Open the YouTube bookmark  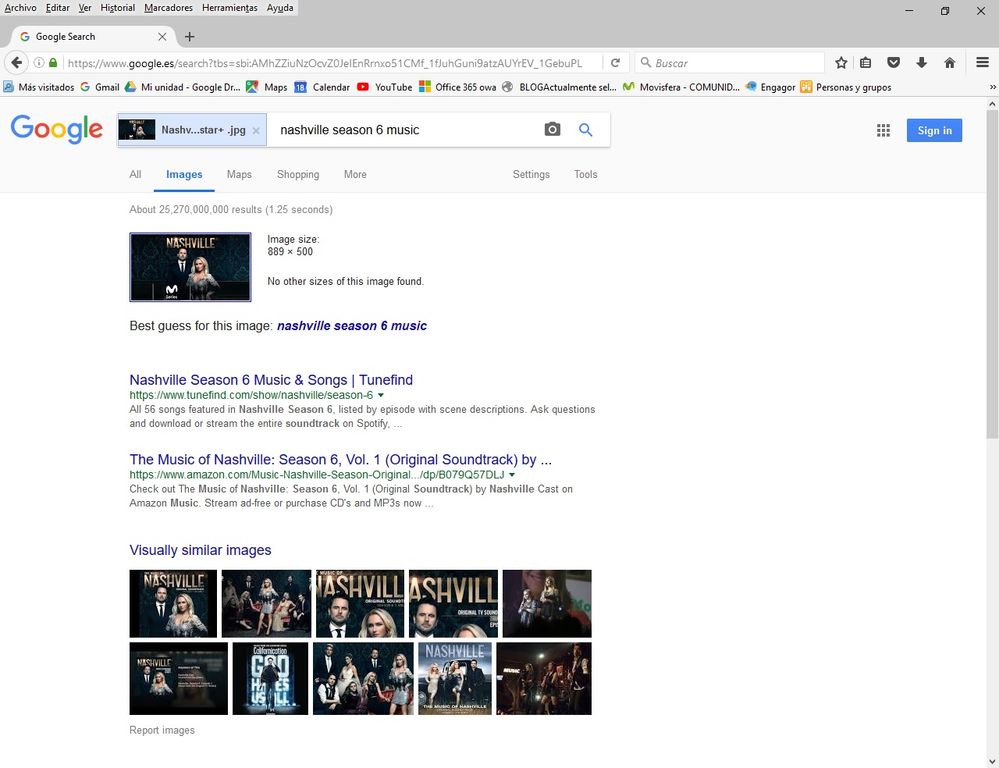point(388,87)
